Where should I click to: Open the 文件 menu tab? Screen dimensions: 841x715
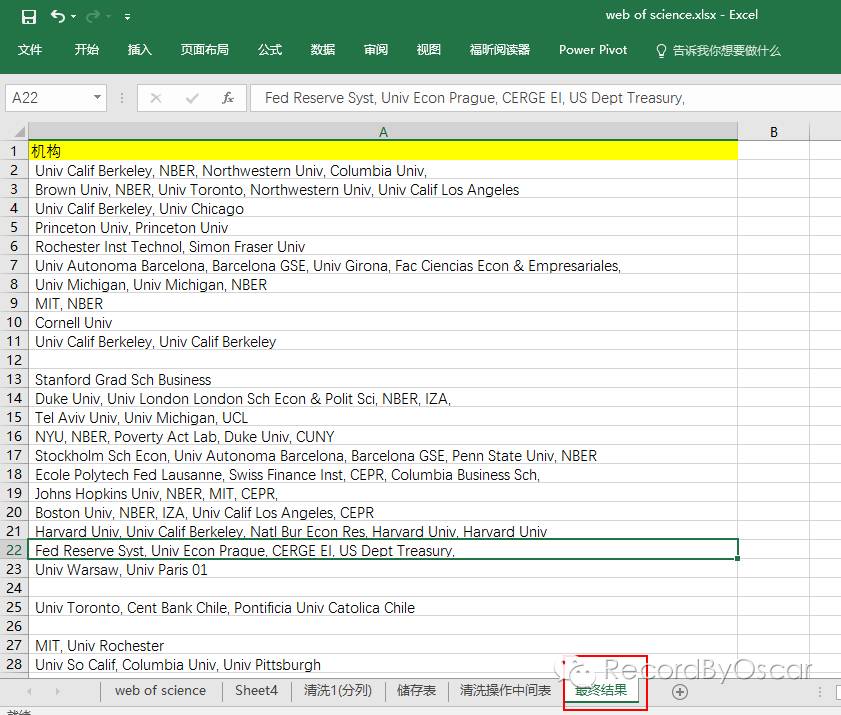29,50
